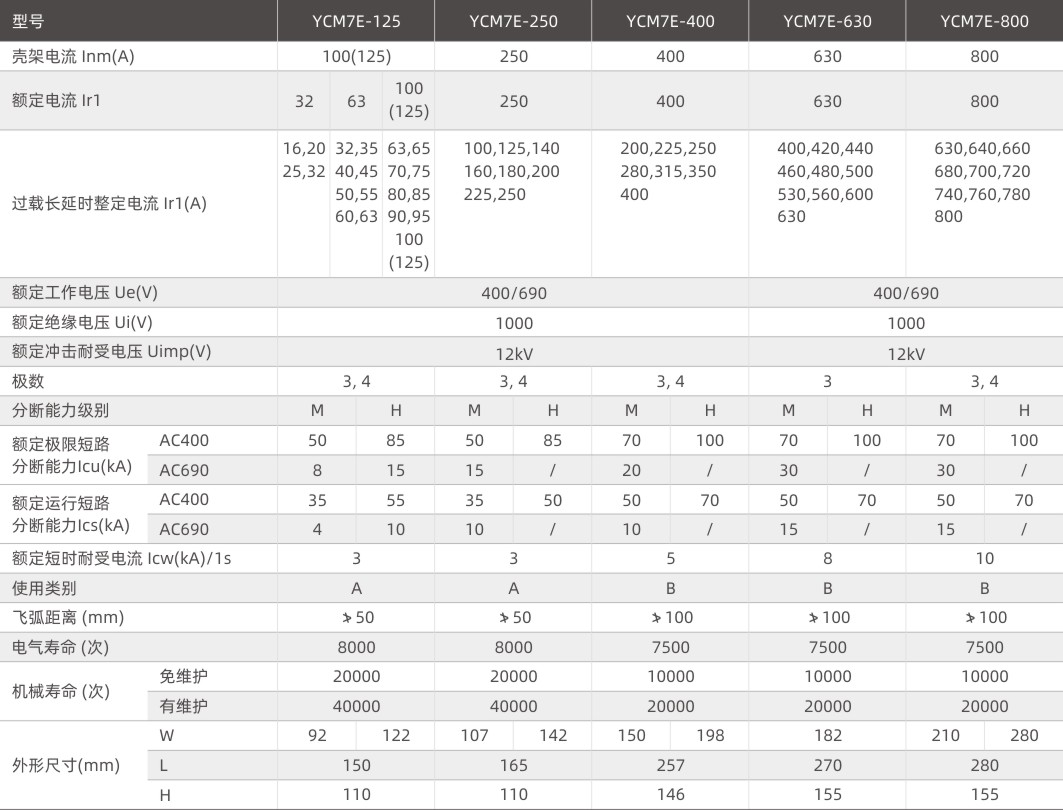The height and width of the screenshot is (810, 1063).
Task: Click the ≯50 arcing distance under YCM7E-250
Action: click(515, 617)
